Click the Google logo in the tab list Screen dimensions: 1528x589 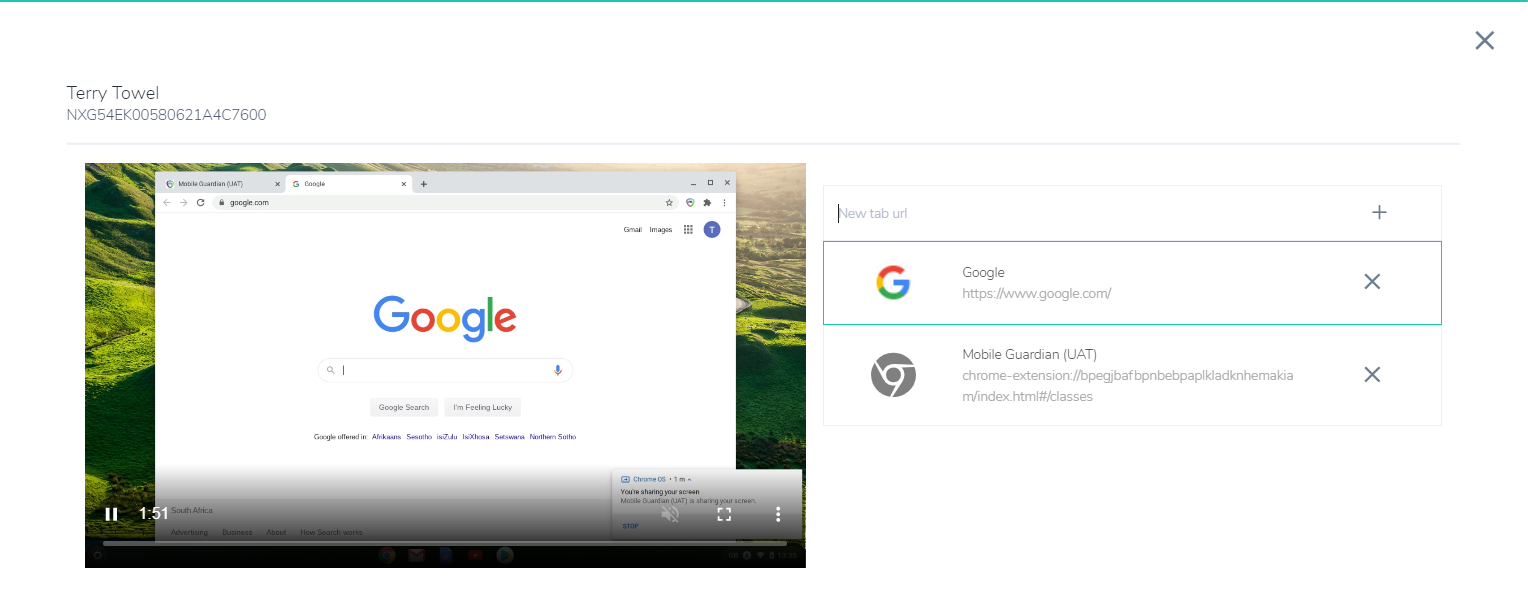pyautogui.click(x=893, y=283)
